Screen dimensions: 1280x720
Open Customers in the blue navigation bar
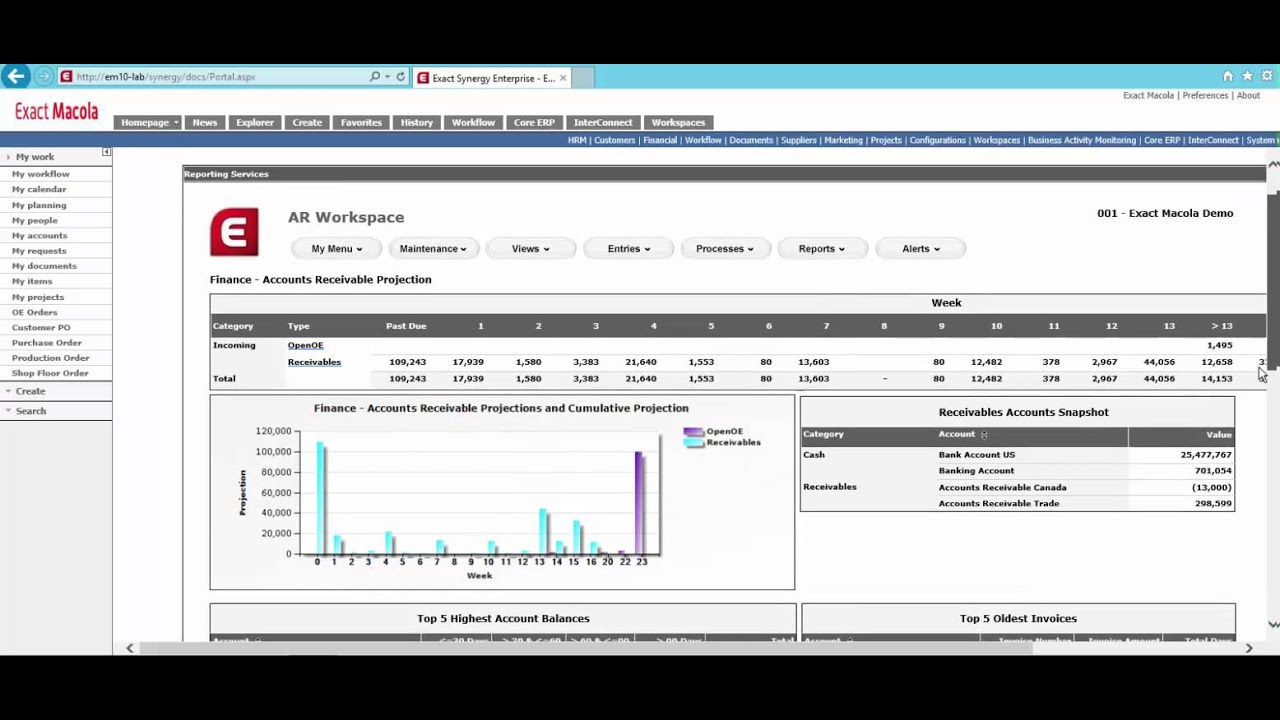click(615, 140)
